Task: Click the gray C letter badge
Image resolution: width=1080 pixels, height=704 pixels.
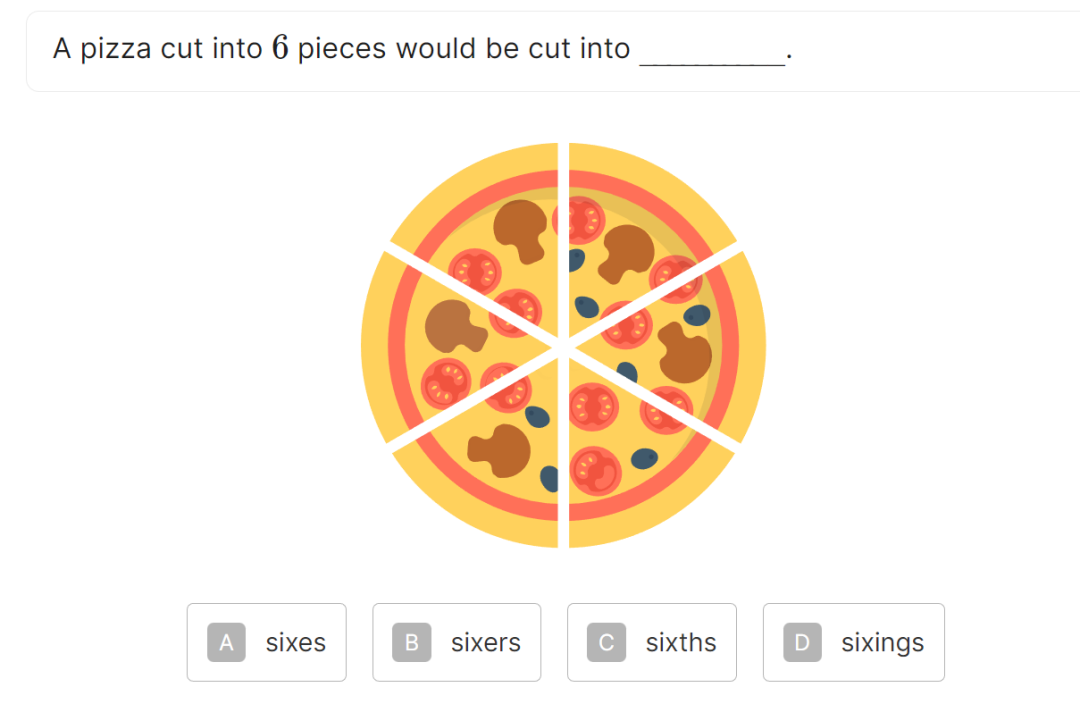Action: click(x=606, y=642)
